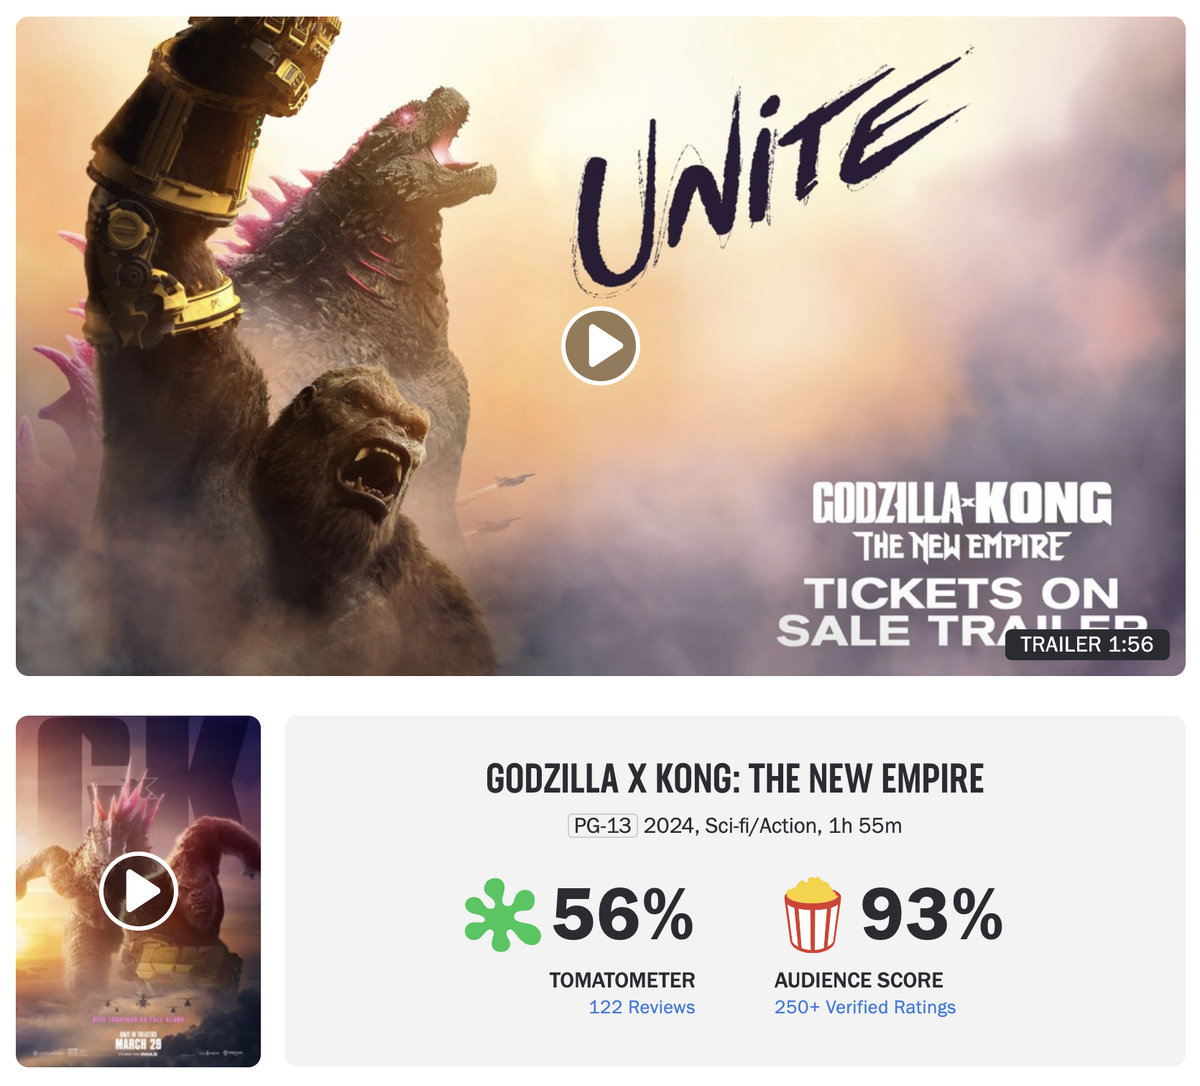Click the TOMATOMETER label text
Screen dimensions: 1200x1086
(x=622, y=980)
